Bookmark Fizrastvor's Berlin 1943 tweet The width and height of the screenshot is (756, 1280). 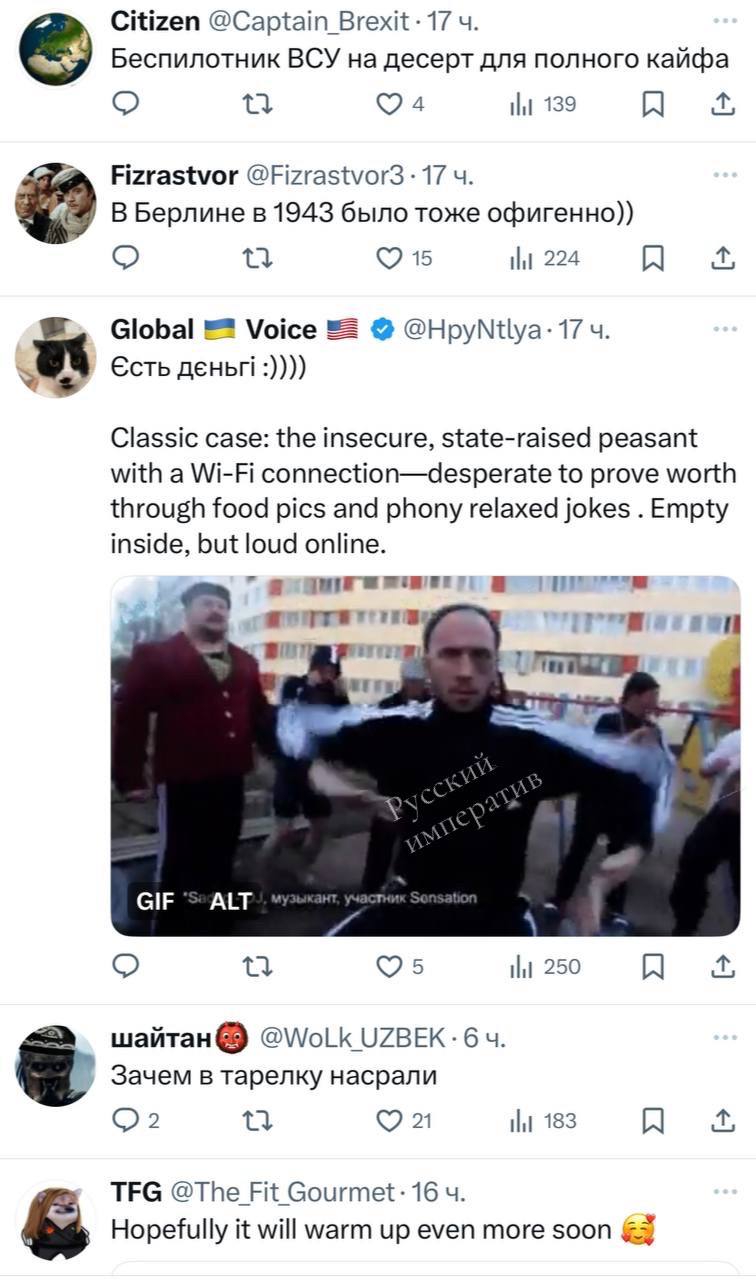[652, 258]
